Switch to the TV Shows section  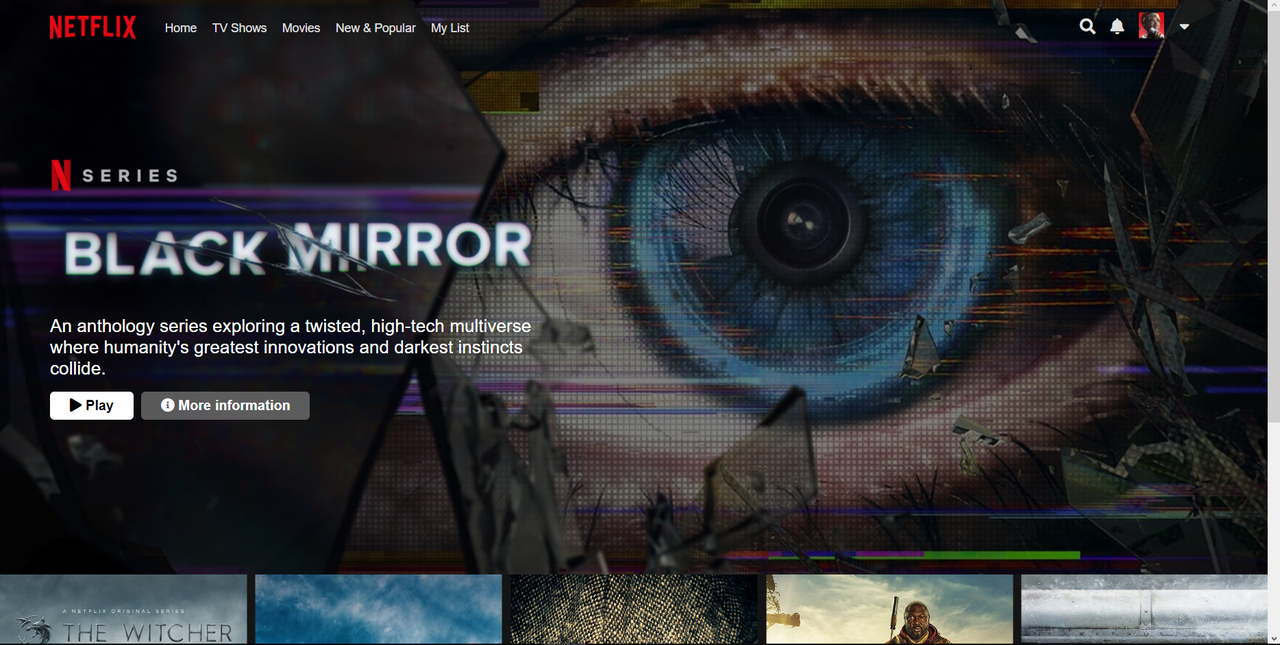239,28
